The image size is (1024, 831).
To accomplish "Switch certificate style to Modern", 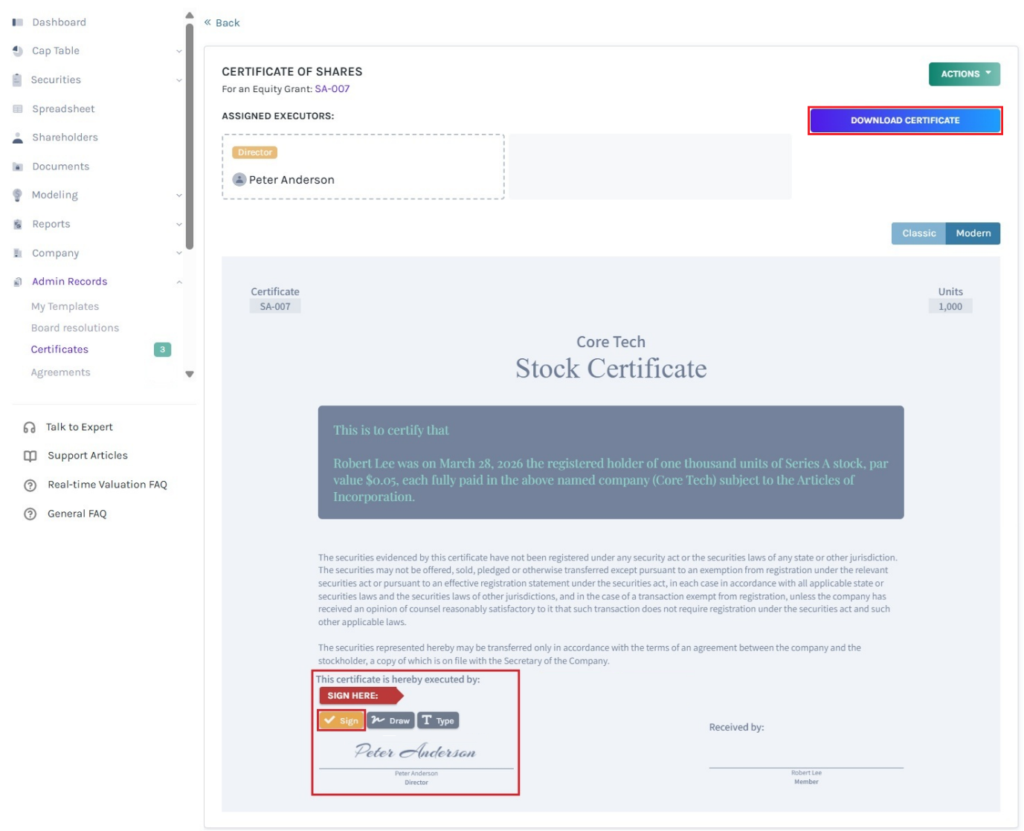I will 971,232.
